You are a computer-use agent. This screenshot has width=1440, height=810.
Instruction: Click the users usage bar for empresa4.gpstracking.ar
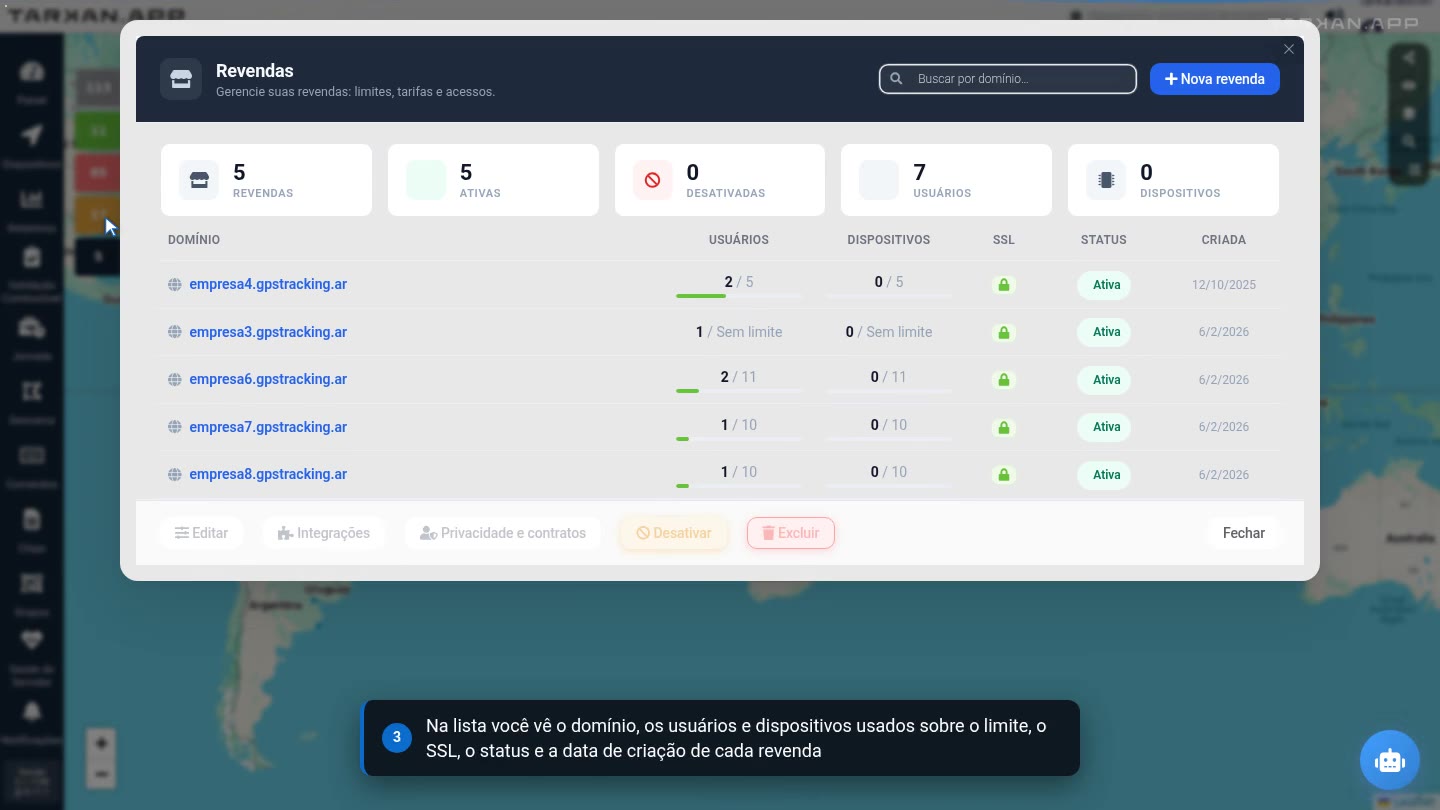(739, 296)
